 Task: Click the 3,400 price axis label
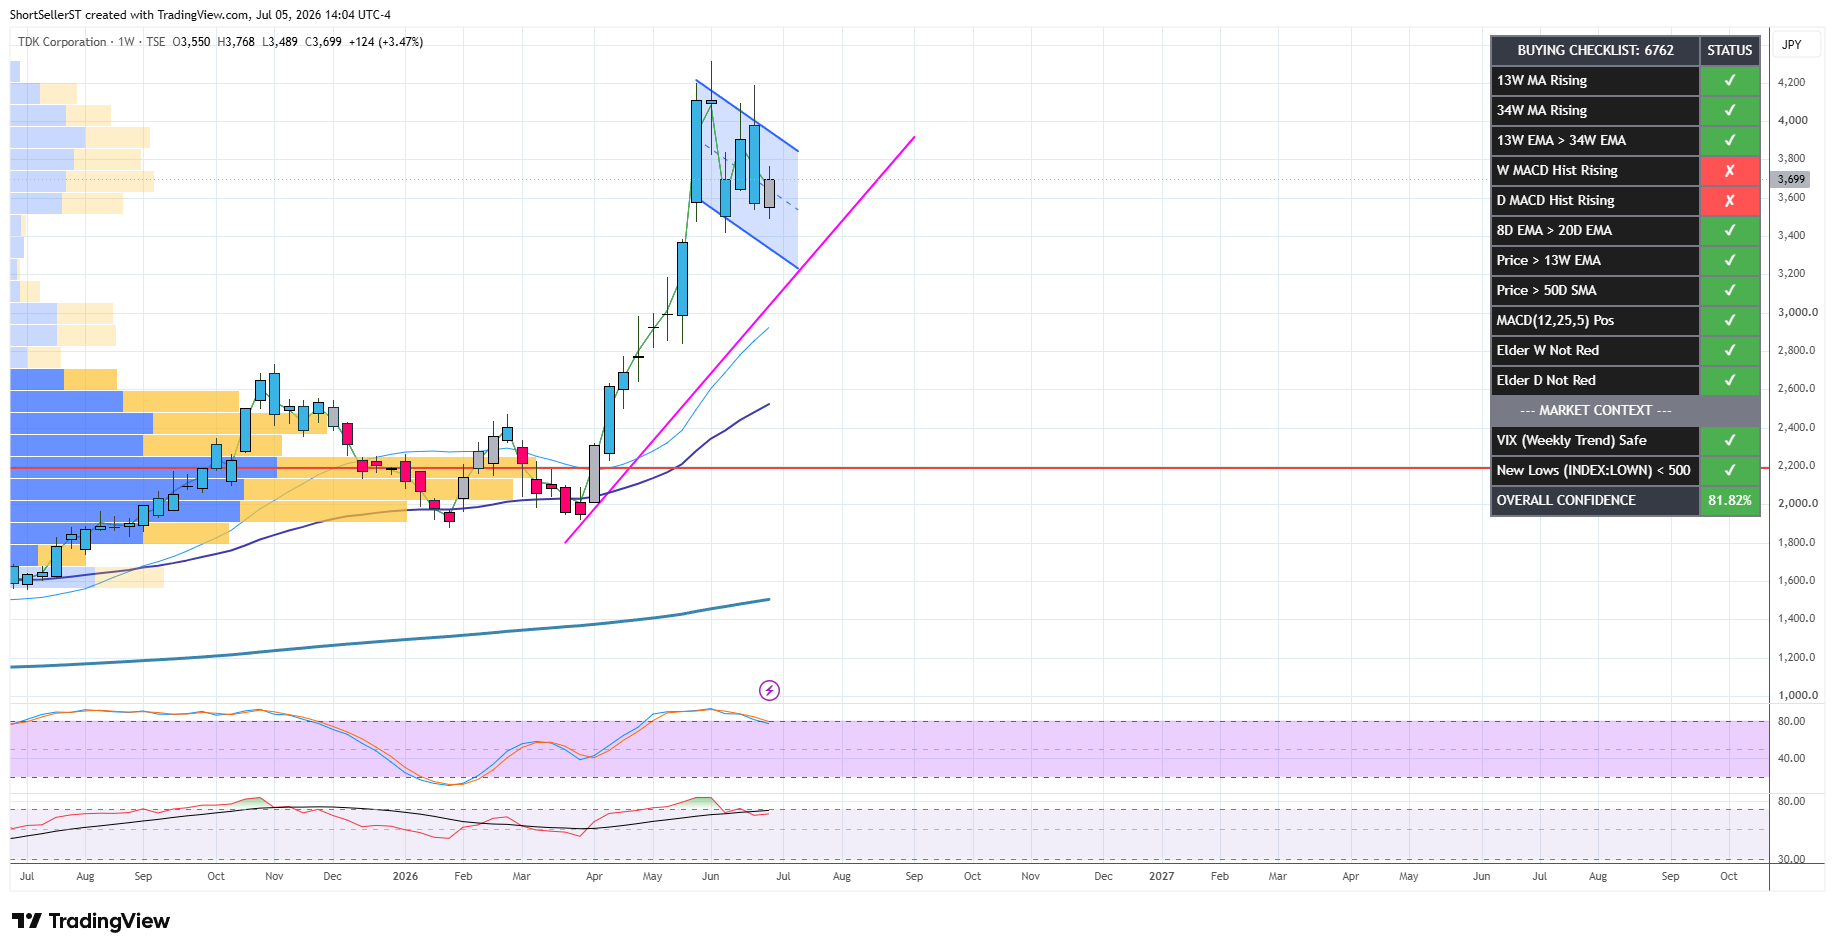pos(1791,235)
